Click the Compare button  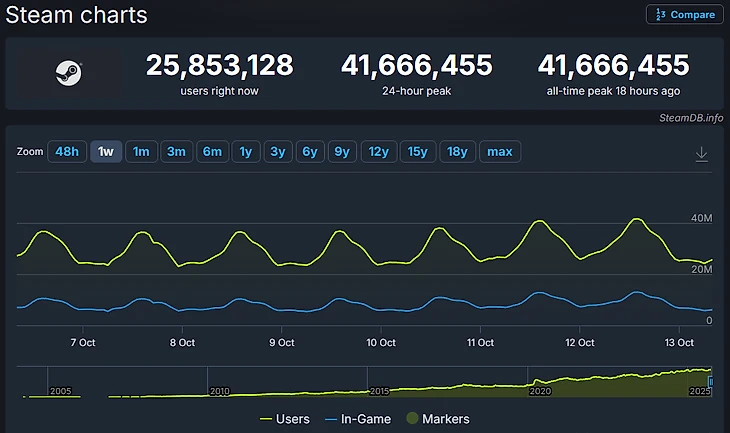684,14
